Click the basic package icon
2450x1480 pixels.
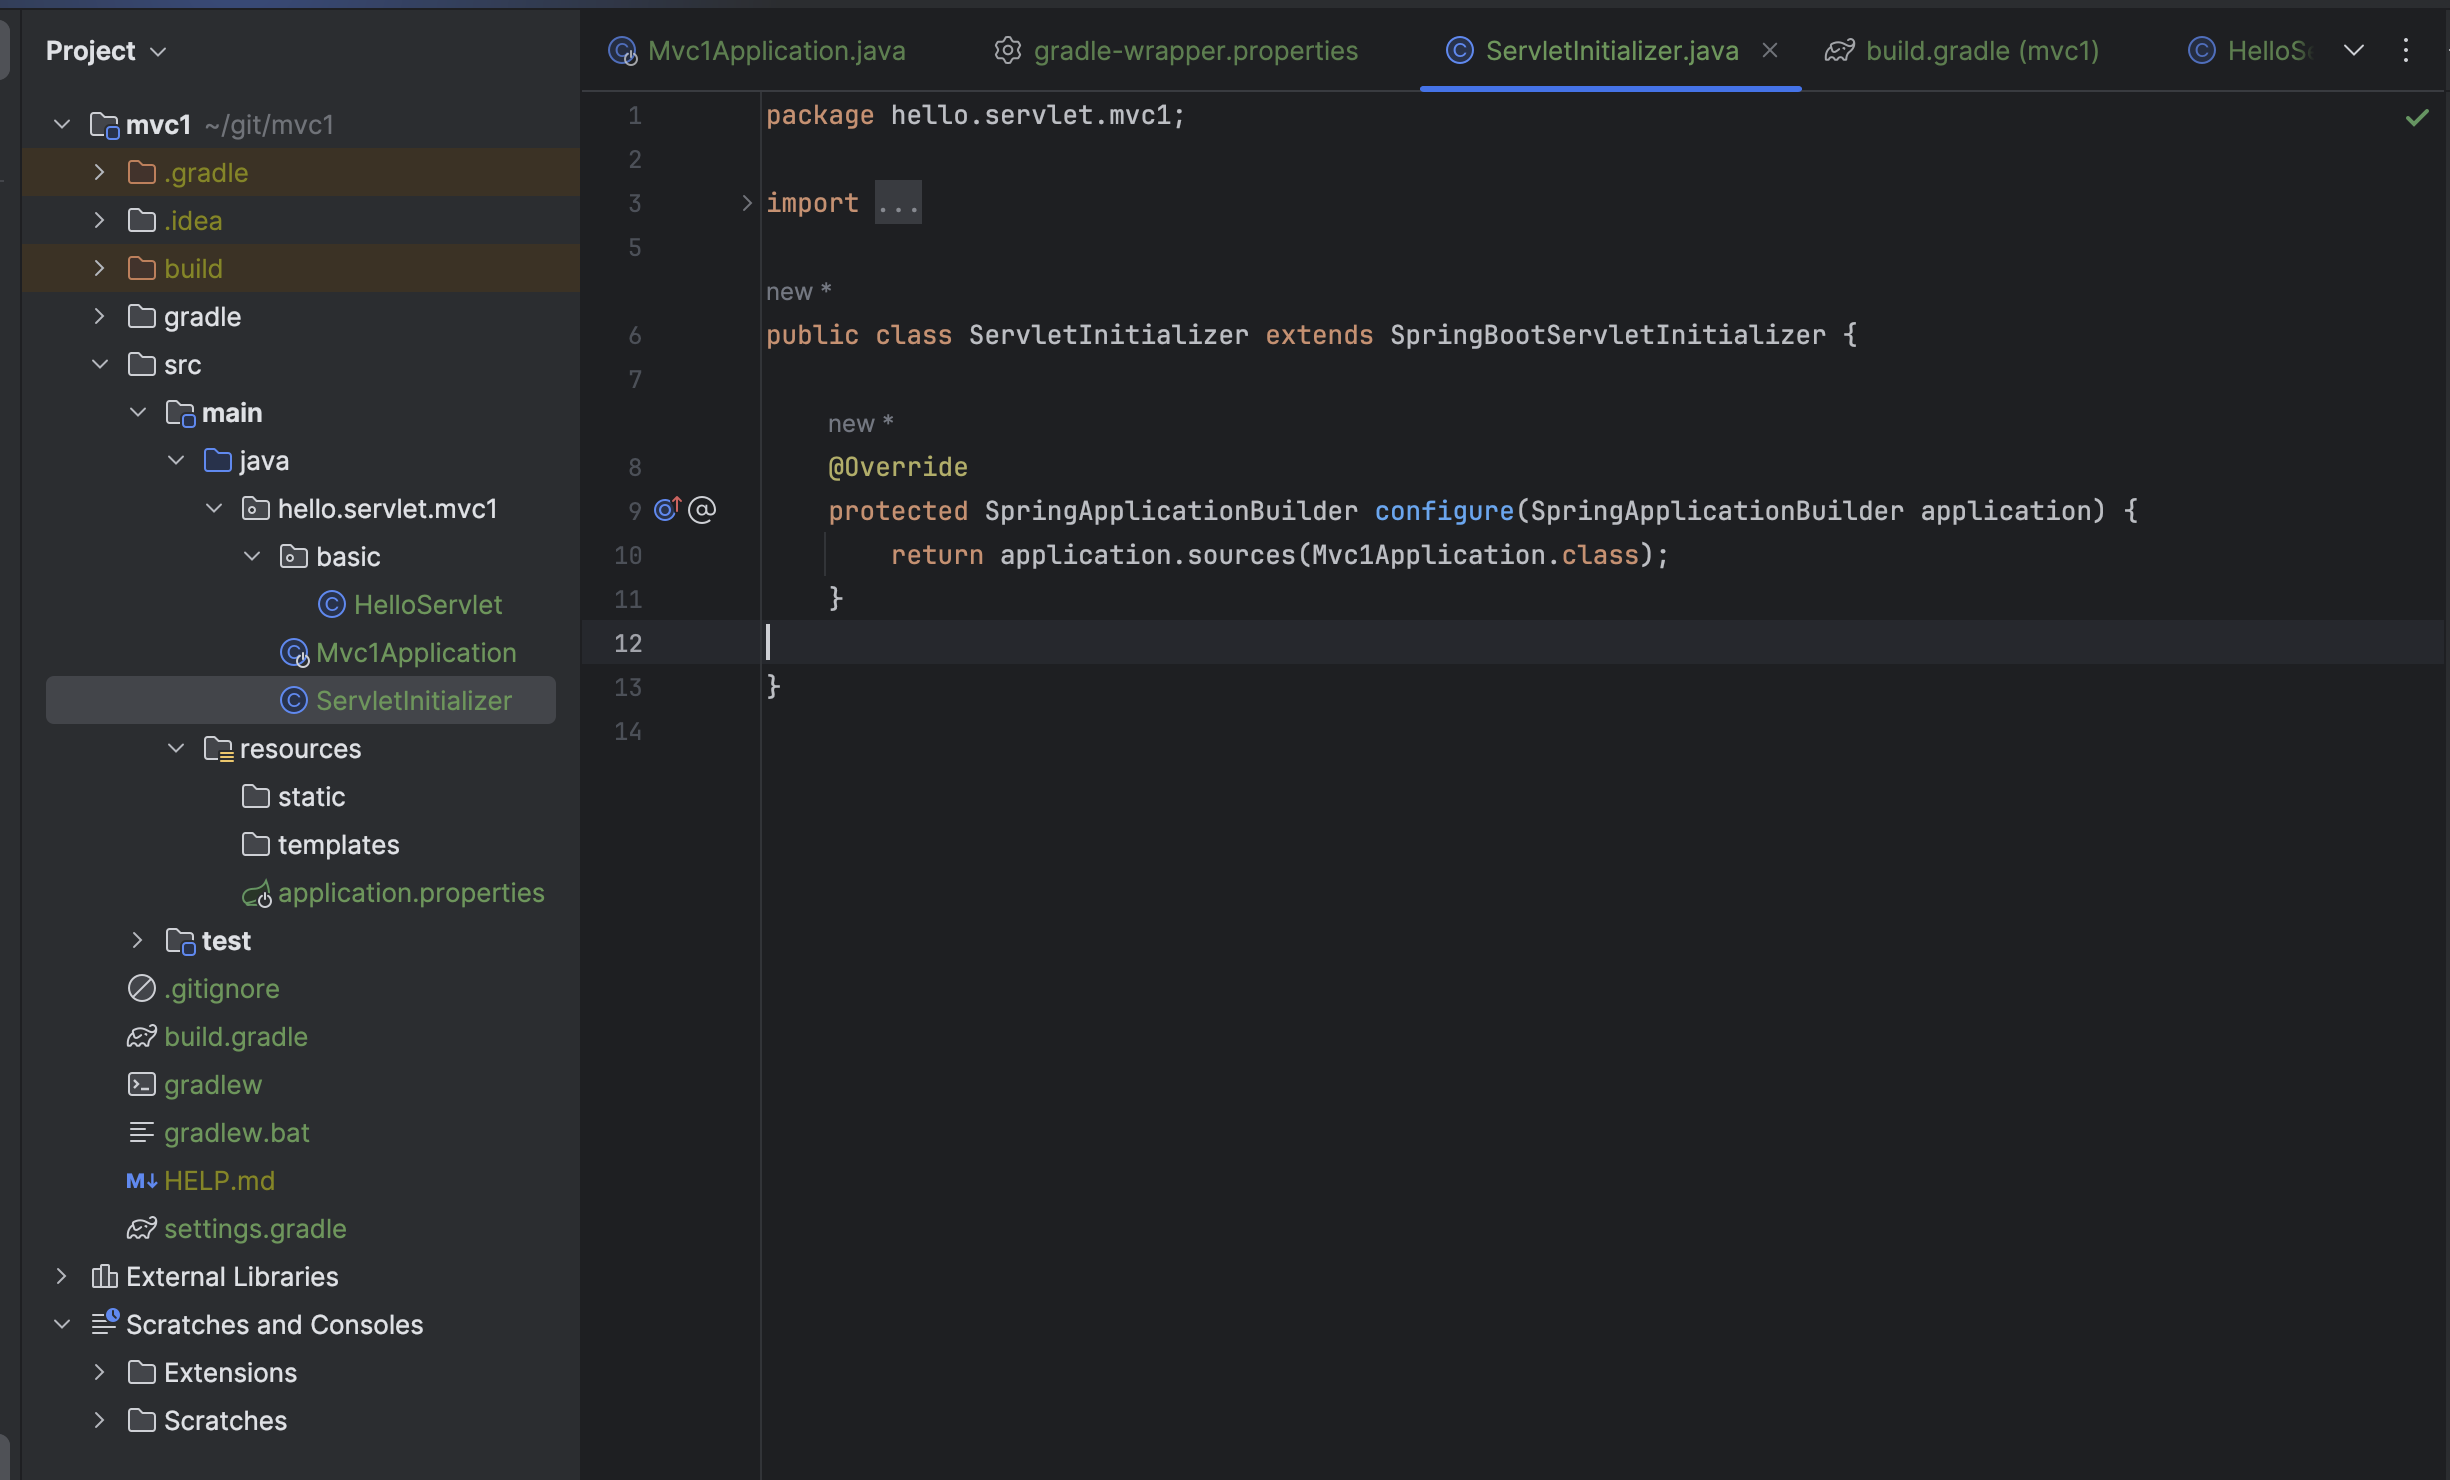(x=294, y=557)
